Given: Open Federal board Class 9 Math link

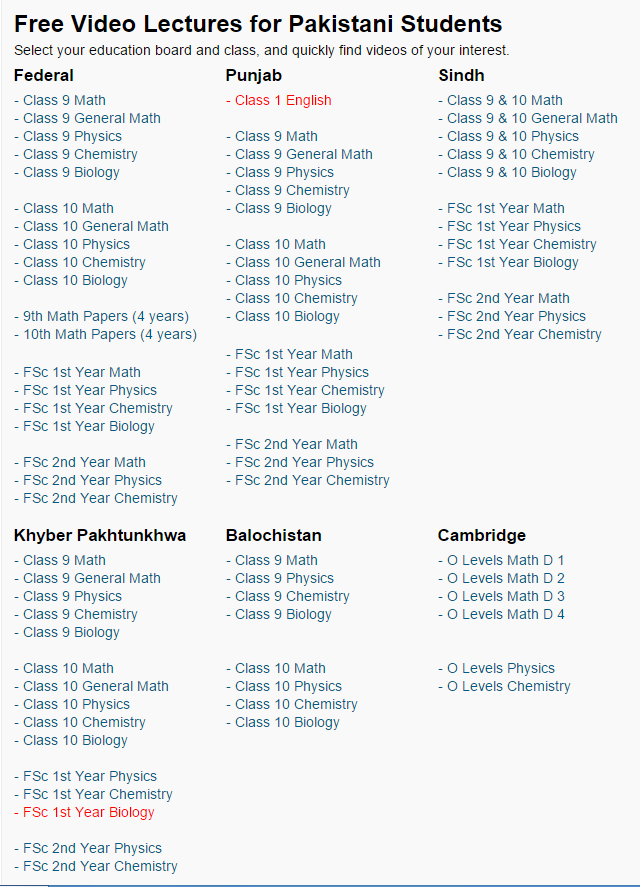Looking at the screenshot, I should pyautogui.click(x=64, y=100).
